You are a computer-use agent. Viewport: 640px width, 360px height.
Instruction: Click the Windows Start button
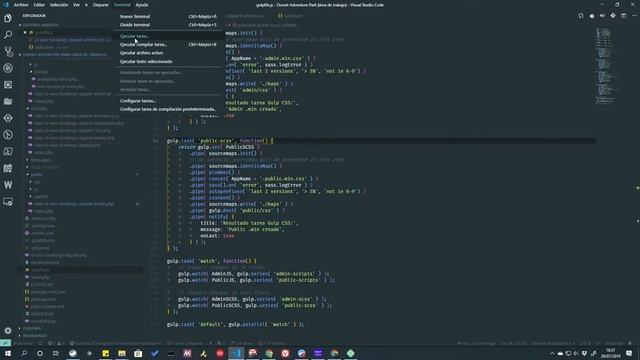coord(8,353)
